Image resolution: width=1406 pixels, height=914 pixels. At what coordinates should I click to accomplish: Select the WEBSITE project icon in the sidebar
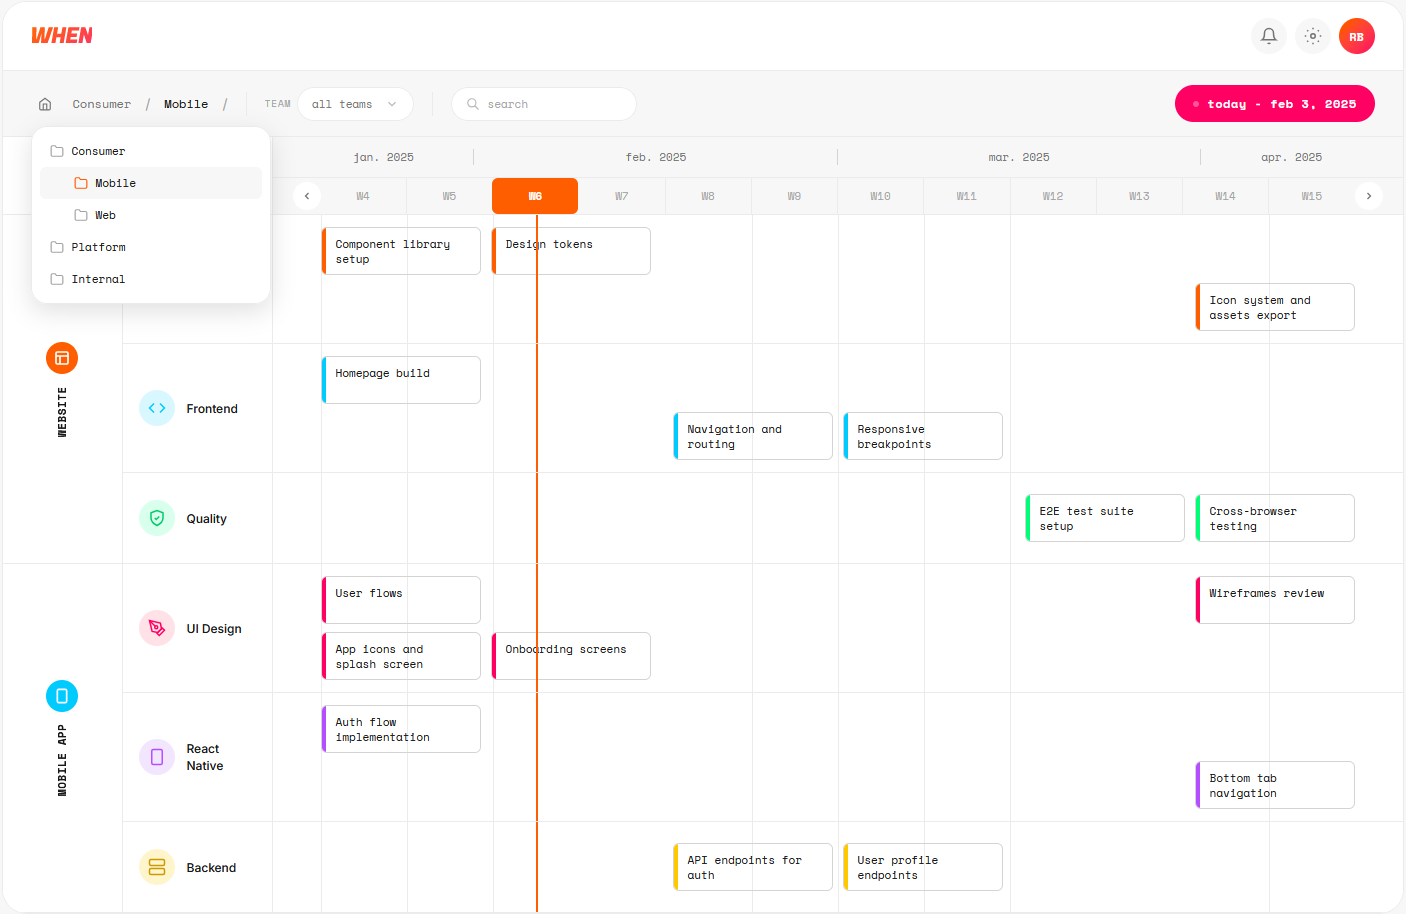[x=62, y=357]
